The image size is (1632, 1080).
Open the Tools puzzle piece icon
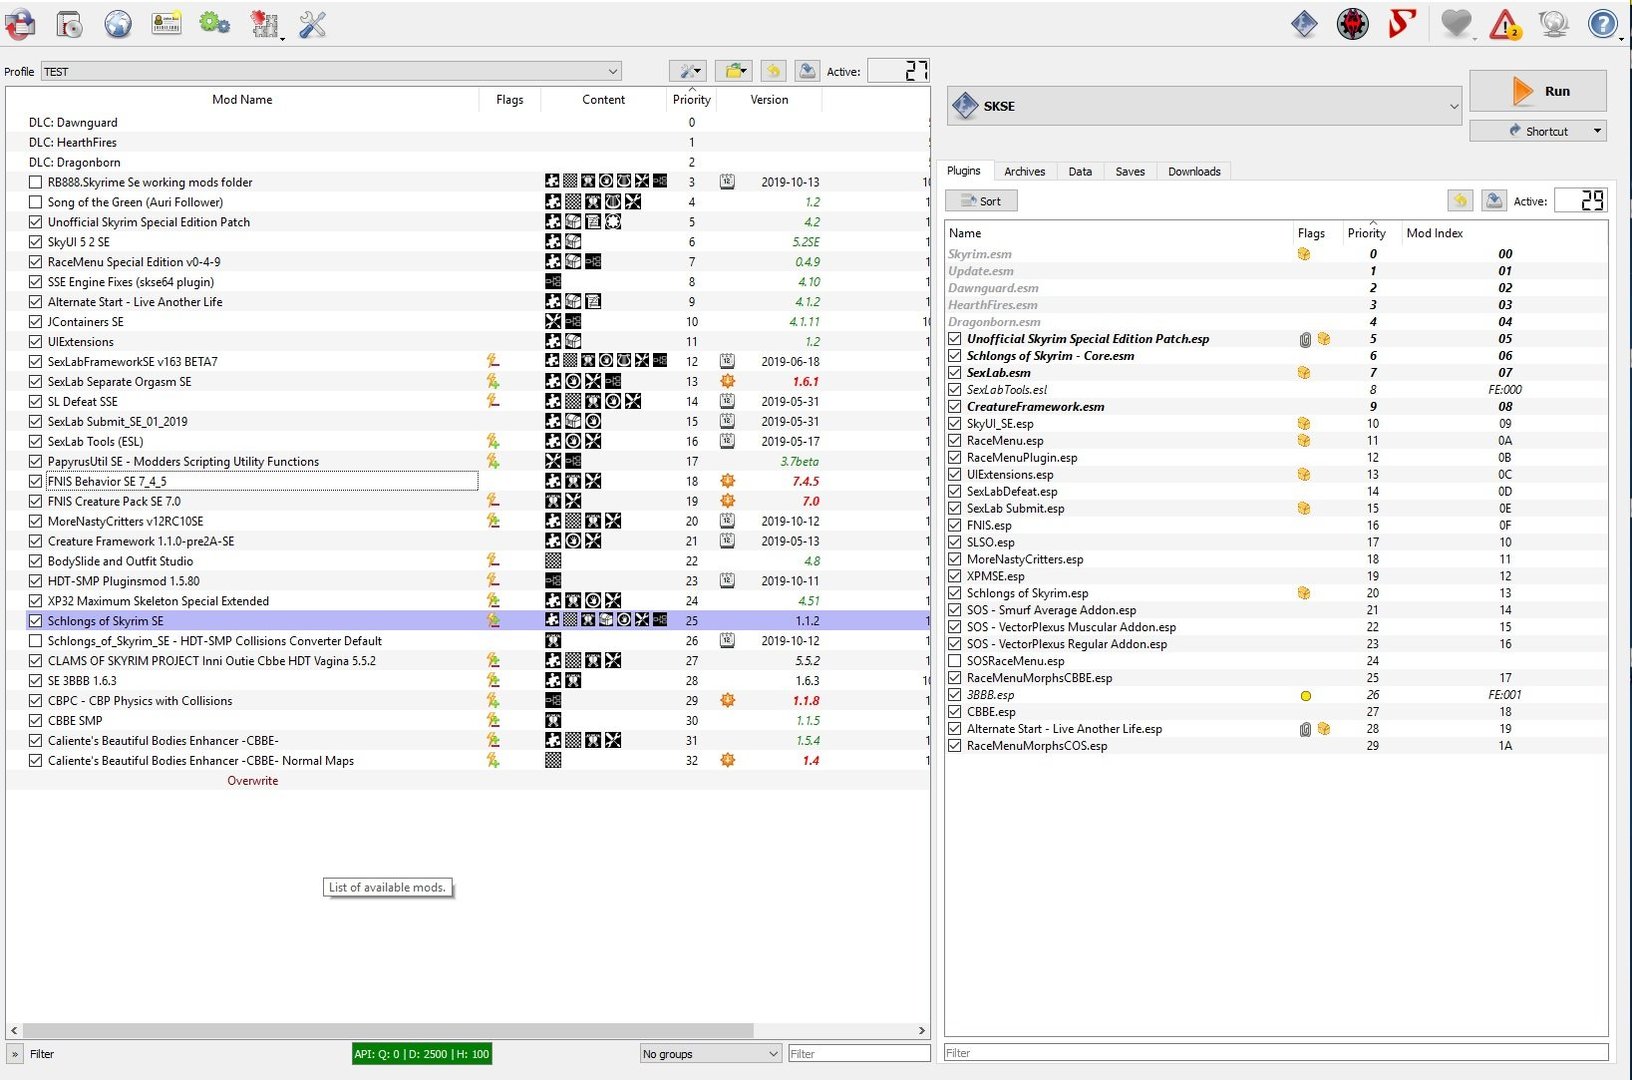264,24
